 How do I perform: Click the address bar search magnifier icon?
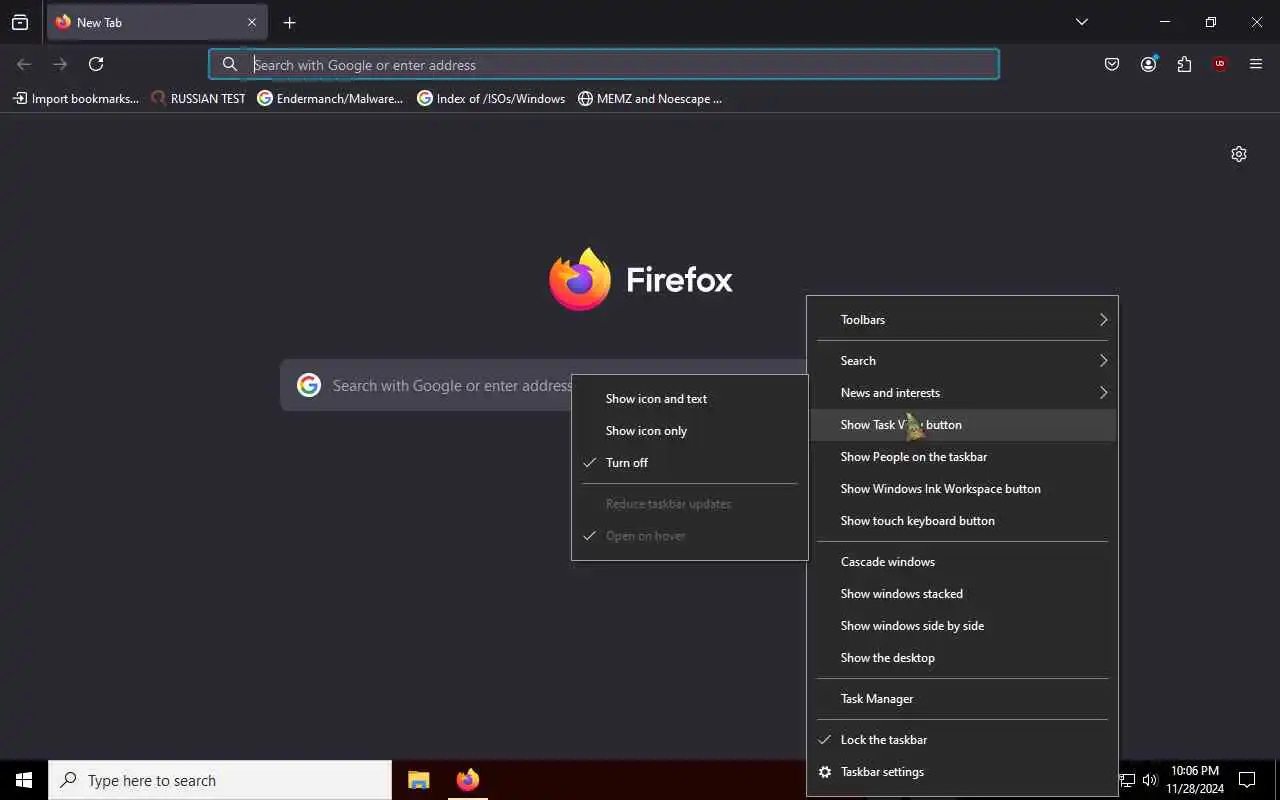230,64
